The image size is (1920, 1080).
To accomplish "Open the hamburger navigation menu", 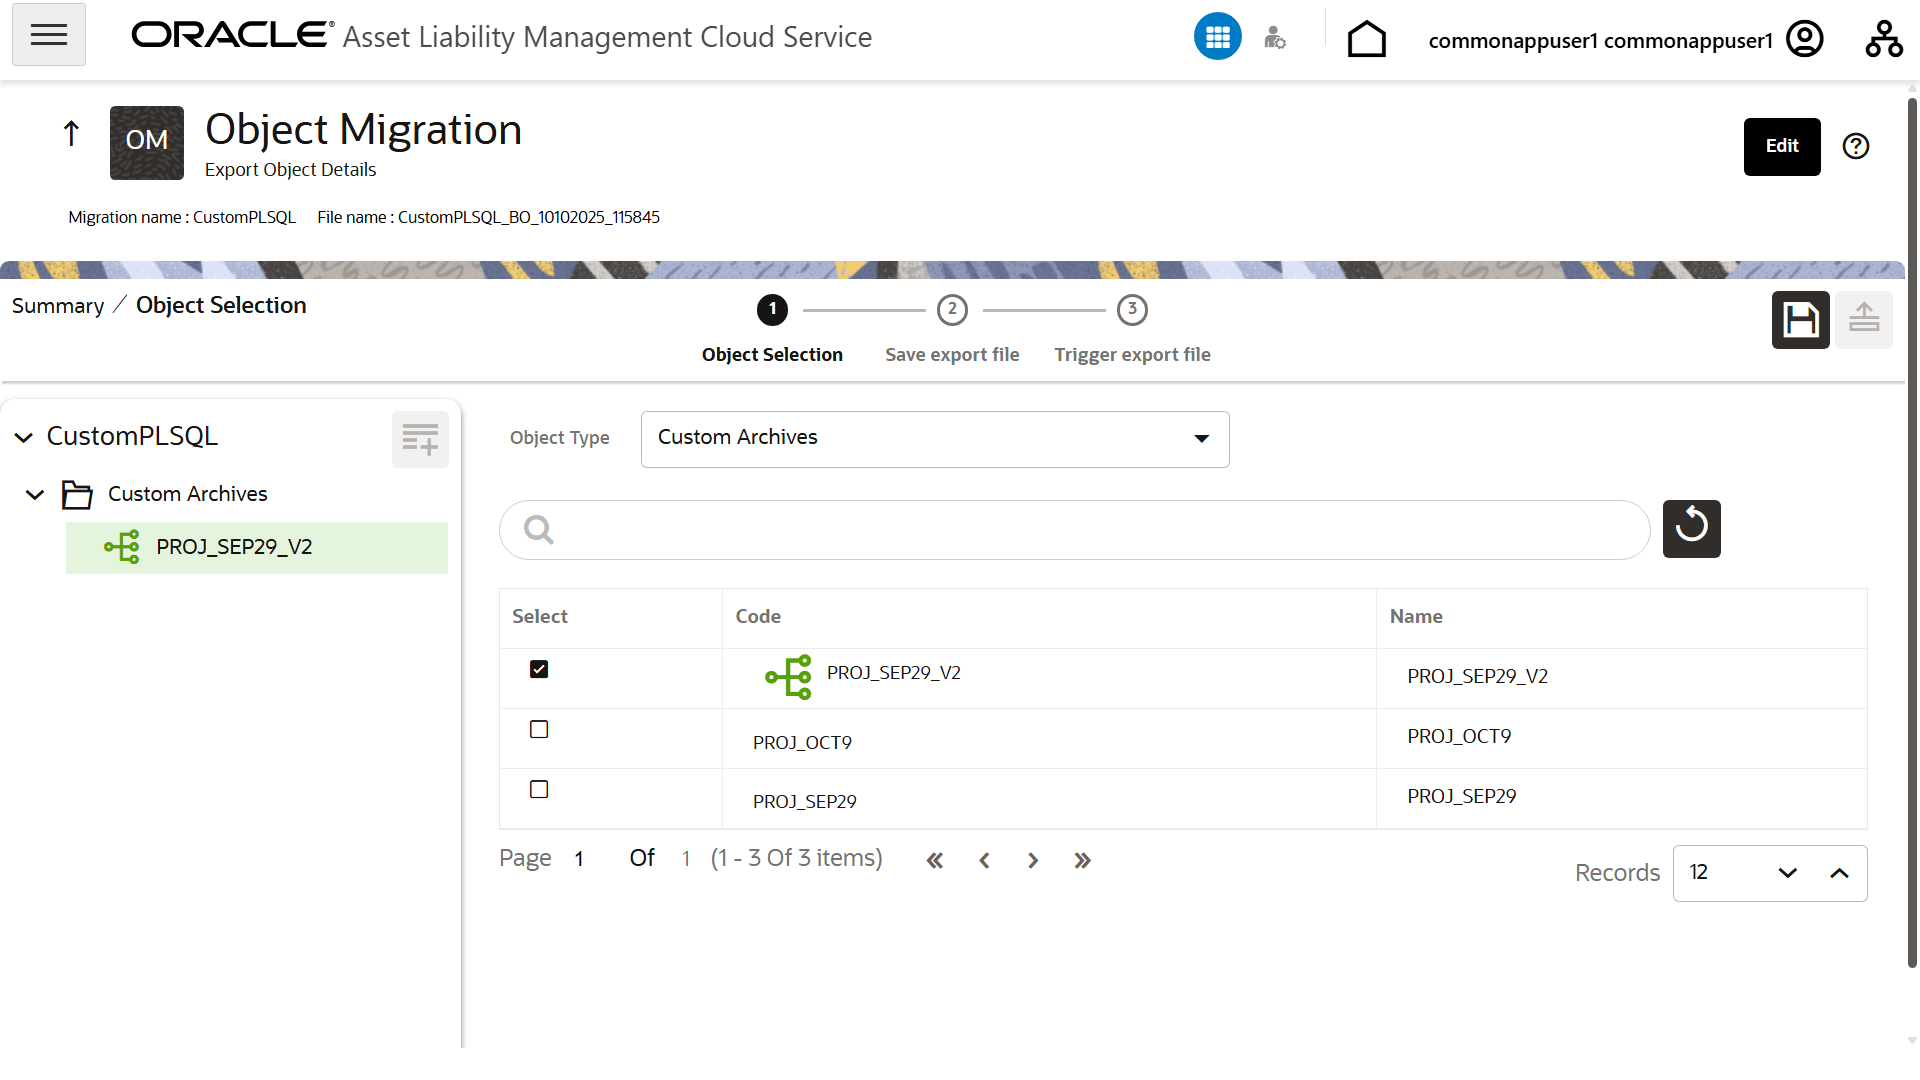I will click(x=48, y=35).
